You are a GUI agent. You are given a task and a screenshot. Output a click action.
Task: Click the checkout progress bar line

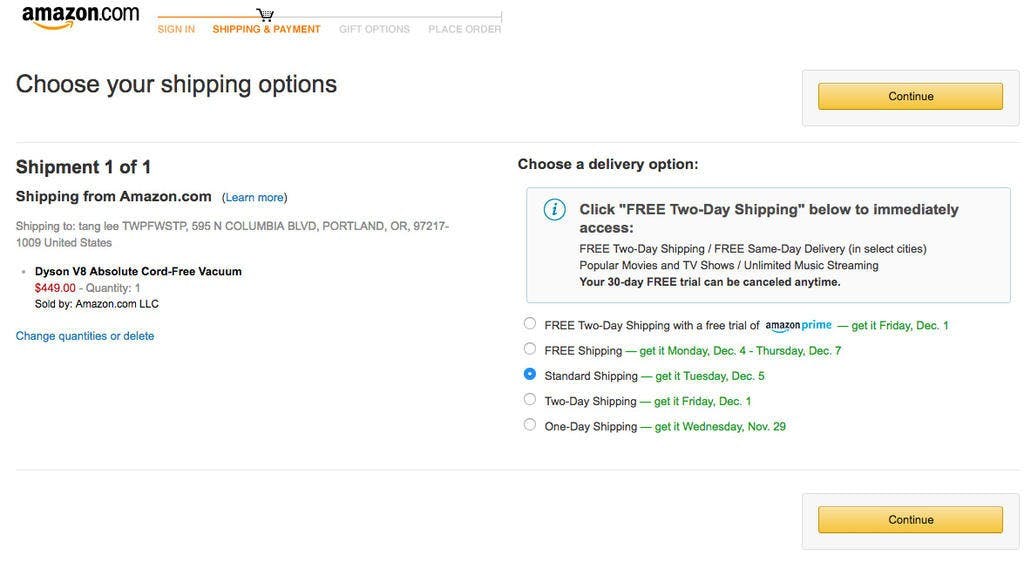pyautogui.click(x=400, y=17)
